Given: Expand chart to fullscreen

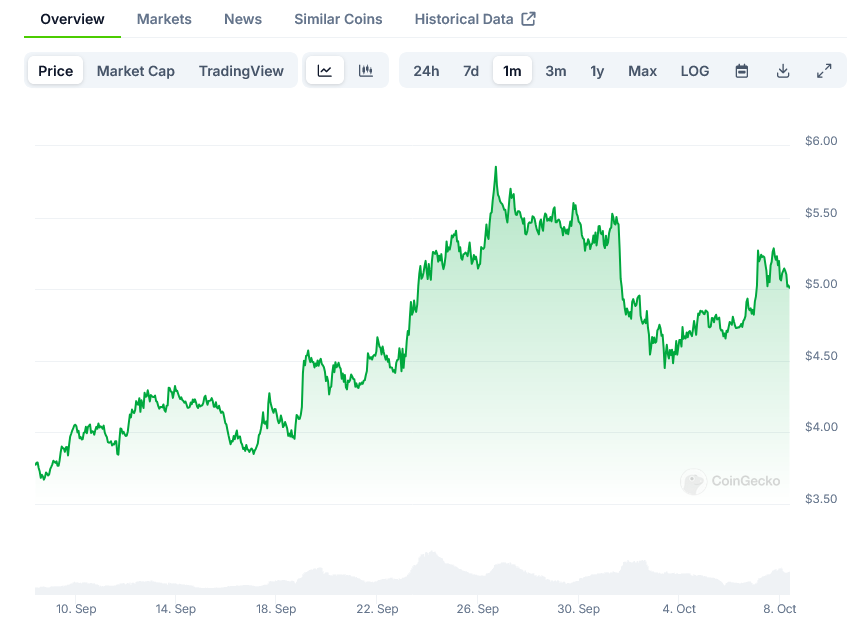Looking at the screenshot, I should pyautogui.click(x=824, y=71).
